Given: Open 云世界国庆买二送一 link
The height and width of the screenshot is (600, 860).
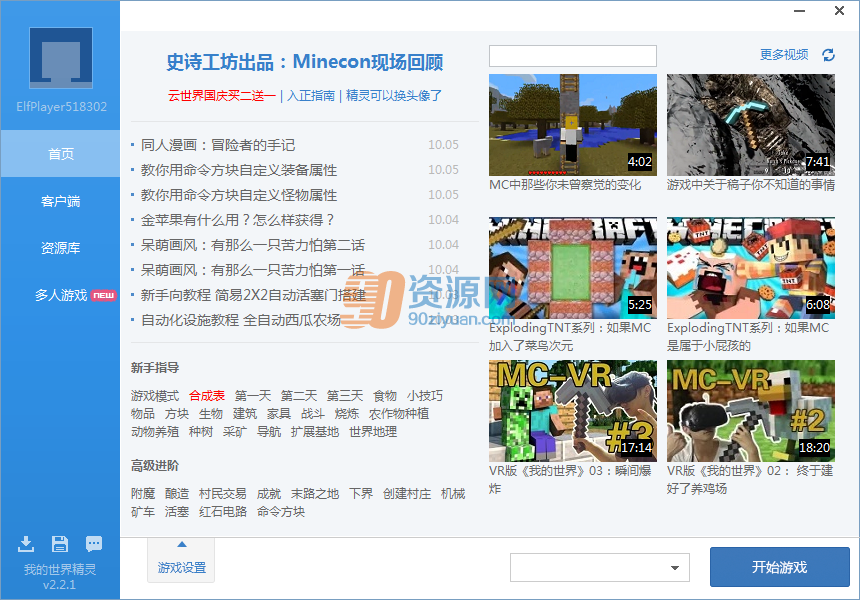Looking at the screenshot, I should [222, 95].
